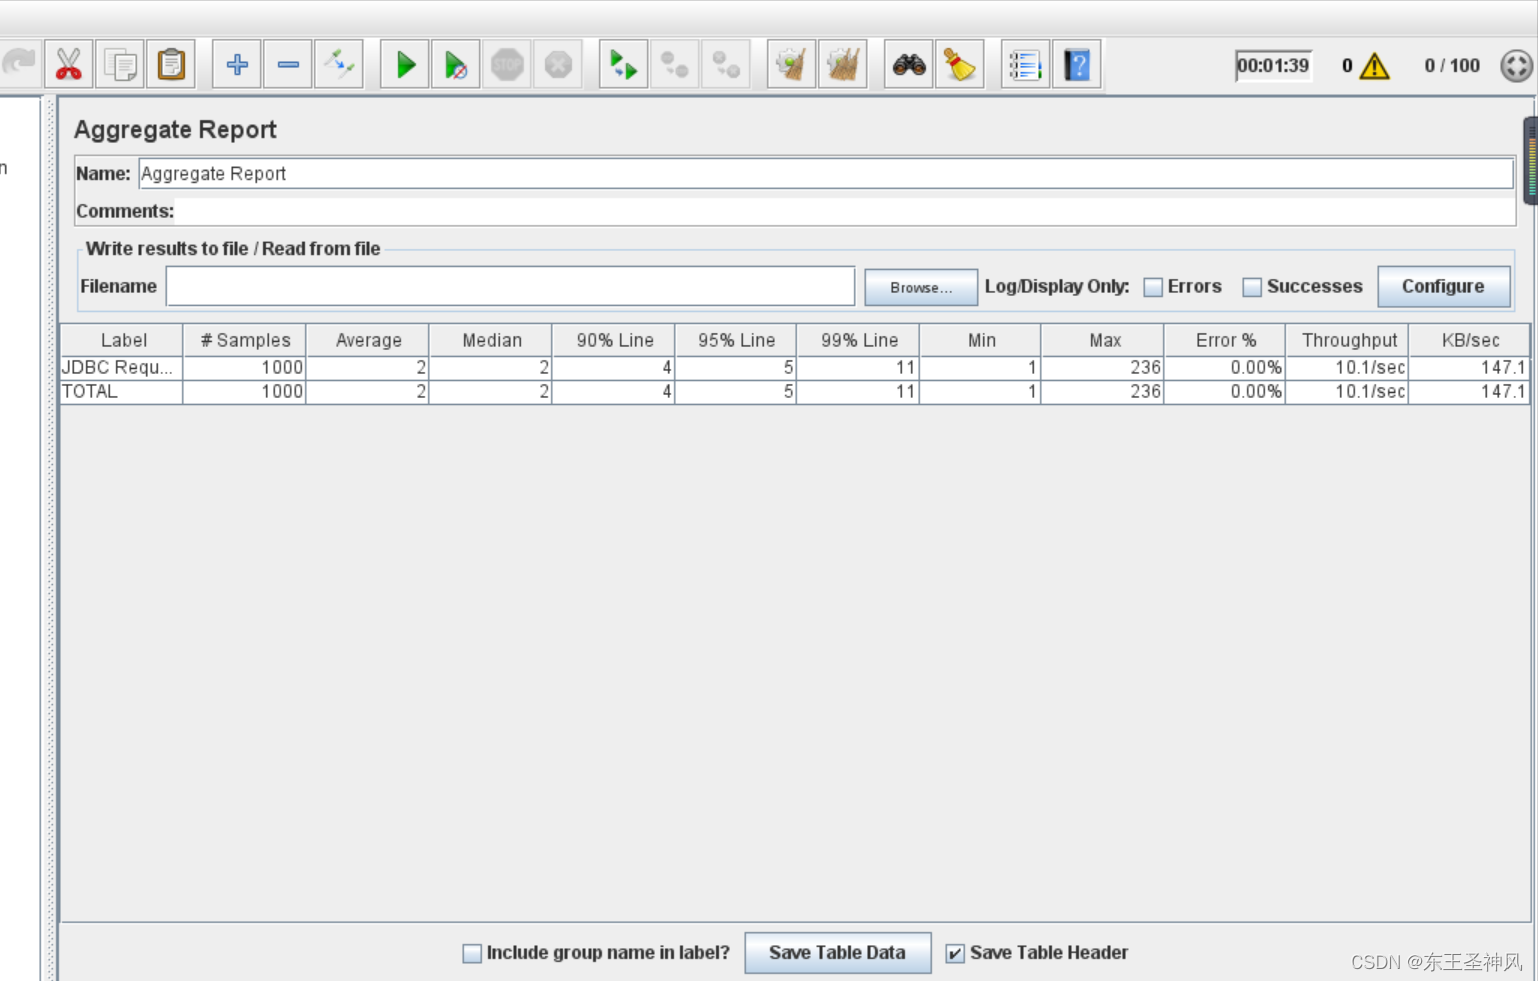Open search with the binoculars icon

tap(909, 65)
